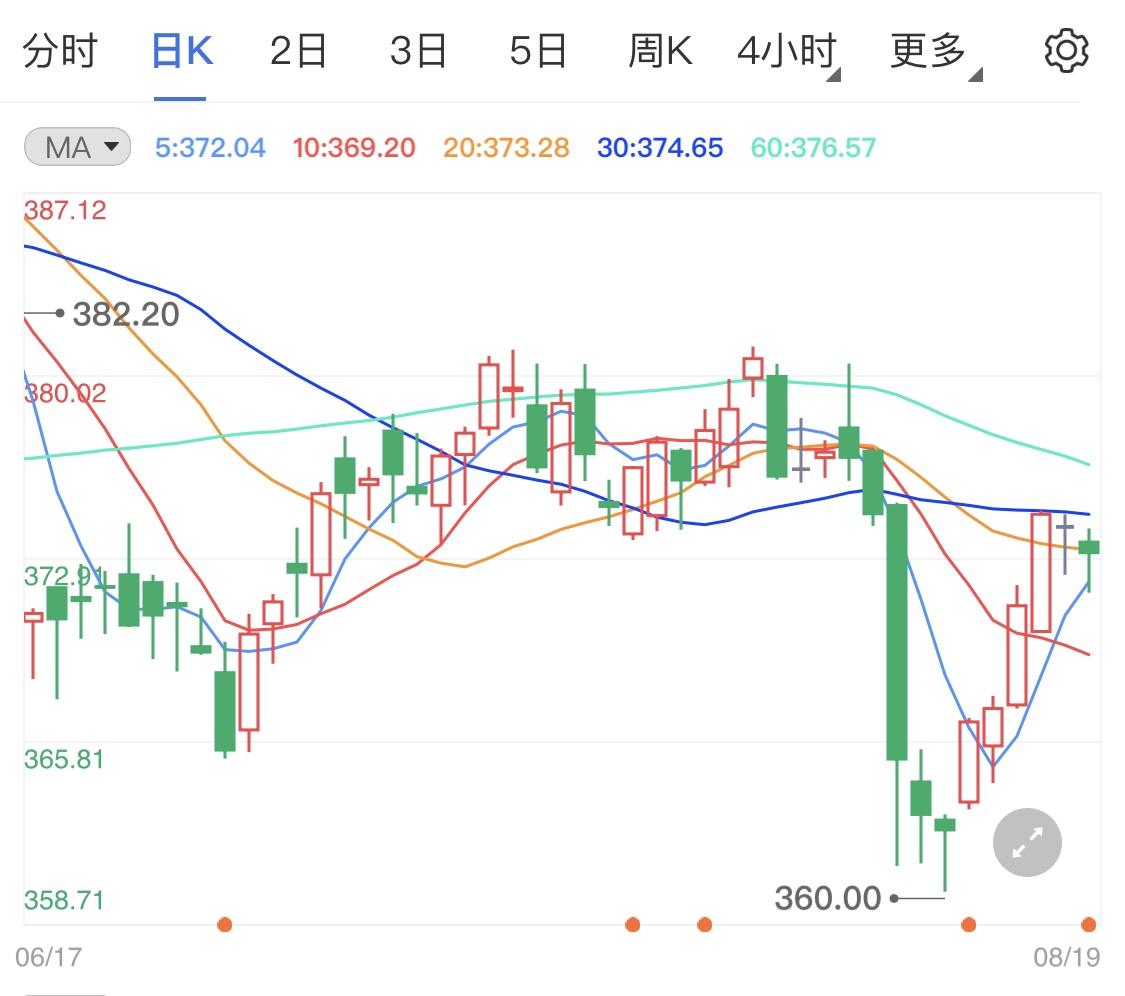Open the chart settings gear icon
Viewport: 1125px width, 996px height.
coord(1065,50)
